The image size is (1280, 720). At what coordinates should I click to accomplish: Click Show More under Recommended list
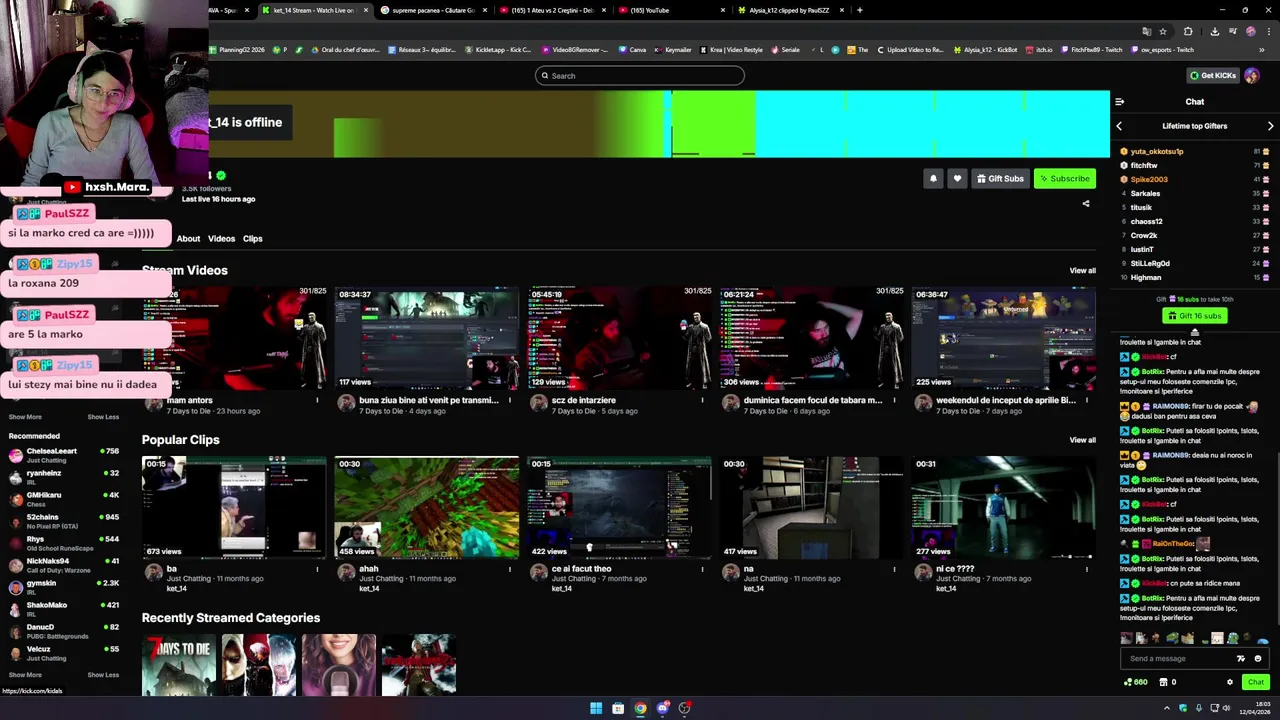point(25,675)
